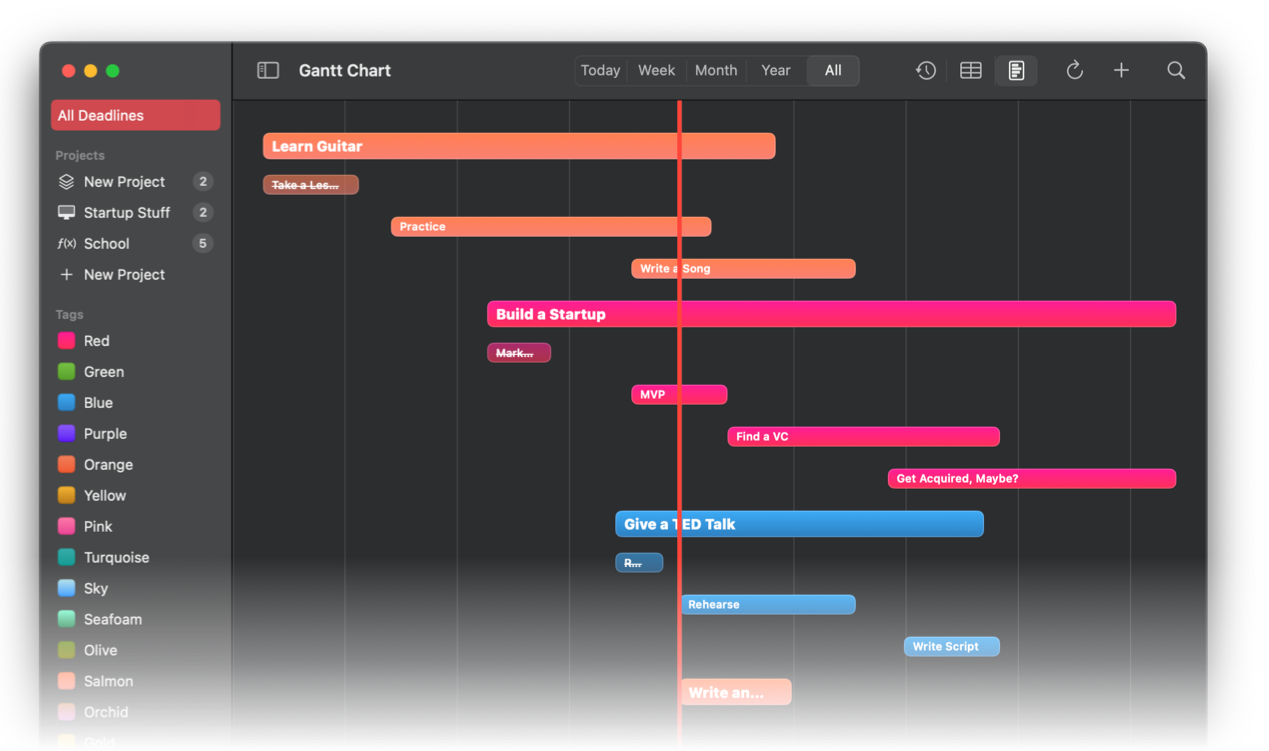Screen dimensions: 1269x751
Task: Click the refresh icon
Action: tap(1074, 70)
